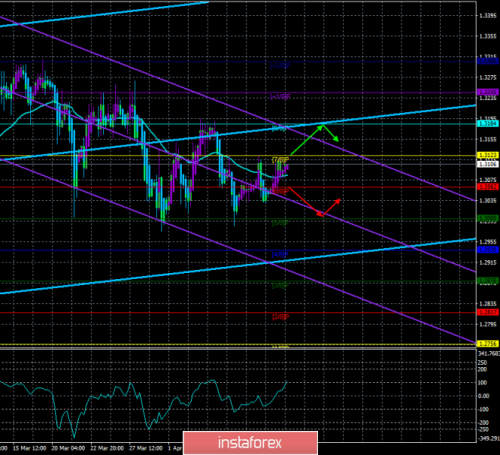This screenshot has height=455, width=500.
Task: Click the indicator maximum 341.768 value
Action: click(489, 354)
